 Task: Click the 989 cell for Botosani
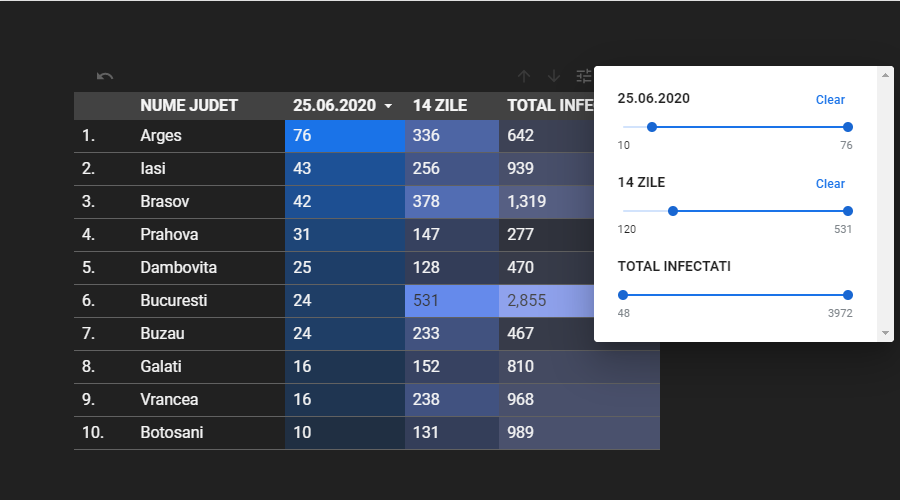click(x=579, y=433)
